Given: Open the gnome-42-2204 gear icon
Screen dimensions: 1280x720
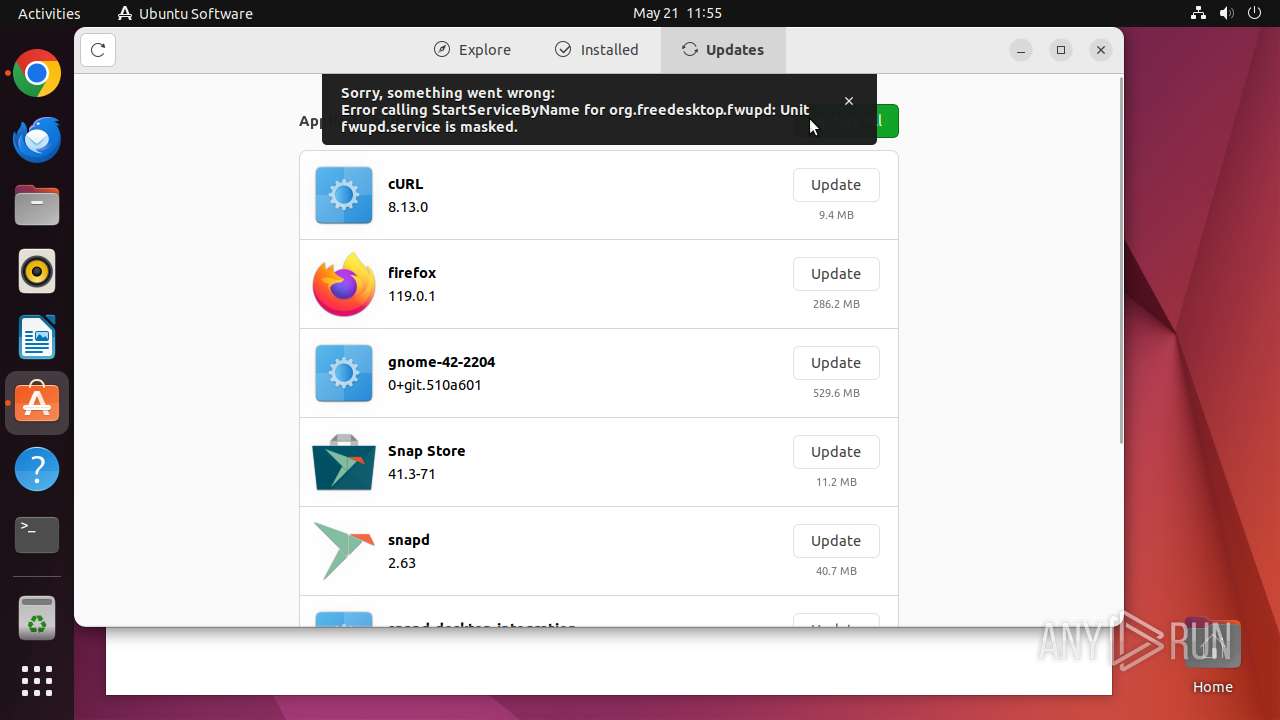Looking at the screenshot, I should 344,373.
